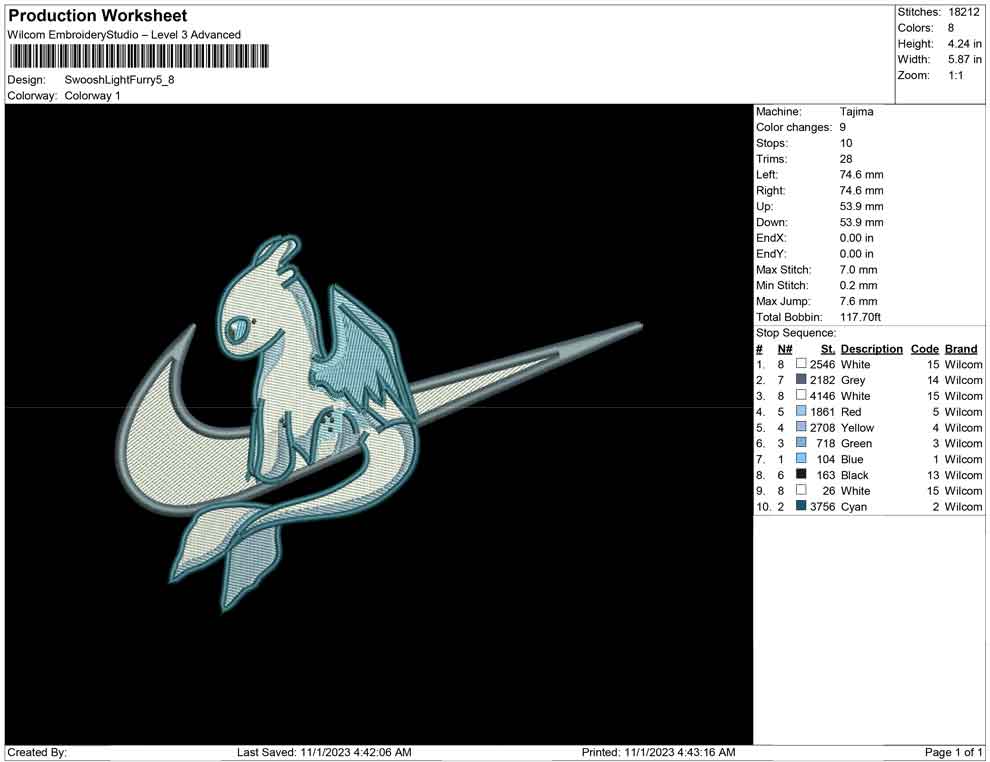
Task: Click the embroidered dragon design preview
Action: coord(379,424)
